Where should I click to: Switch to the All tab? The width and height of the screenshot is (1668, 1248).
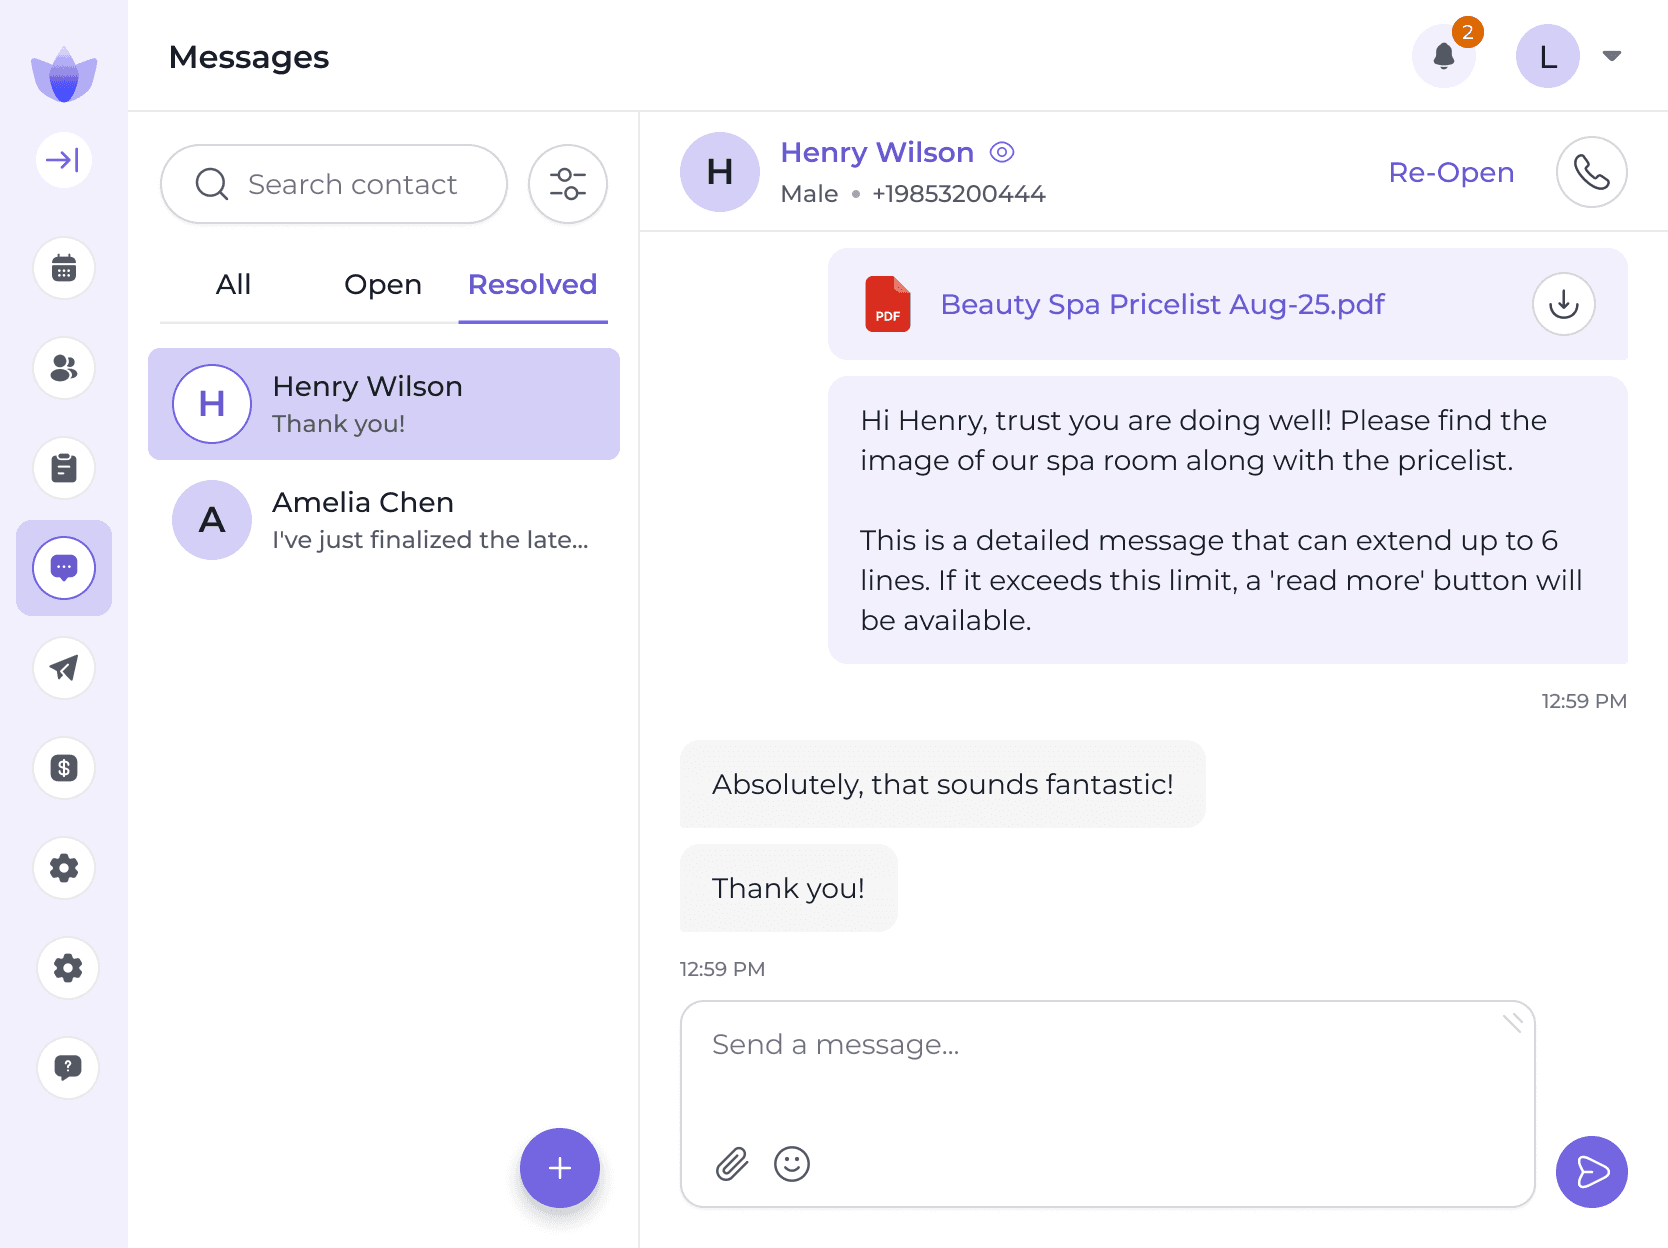(233, 285)
